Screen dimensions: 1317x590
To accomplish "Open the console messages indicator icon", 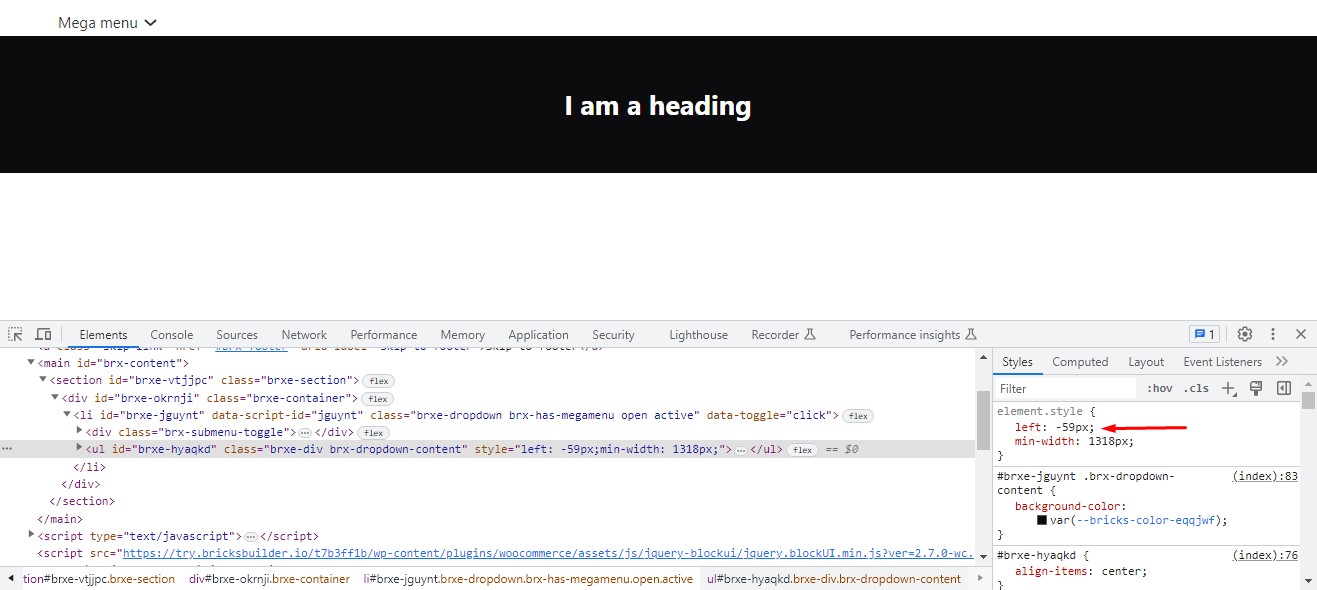I will point(1203,333).
